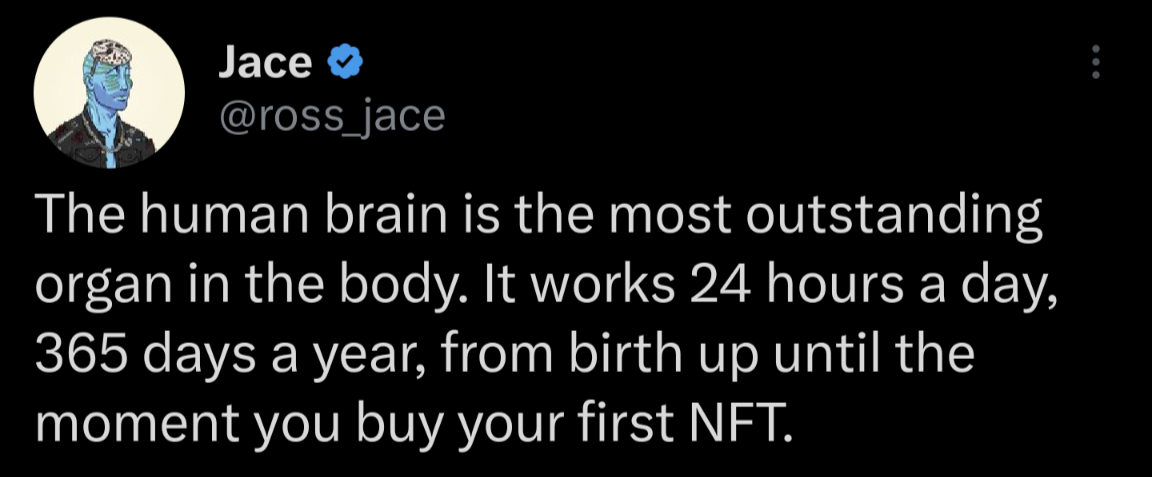Click the display name Jace
The width and height of the screenshot is (1152, 477).
(x=265, y=63)
